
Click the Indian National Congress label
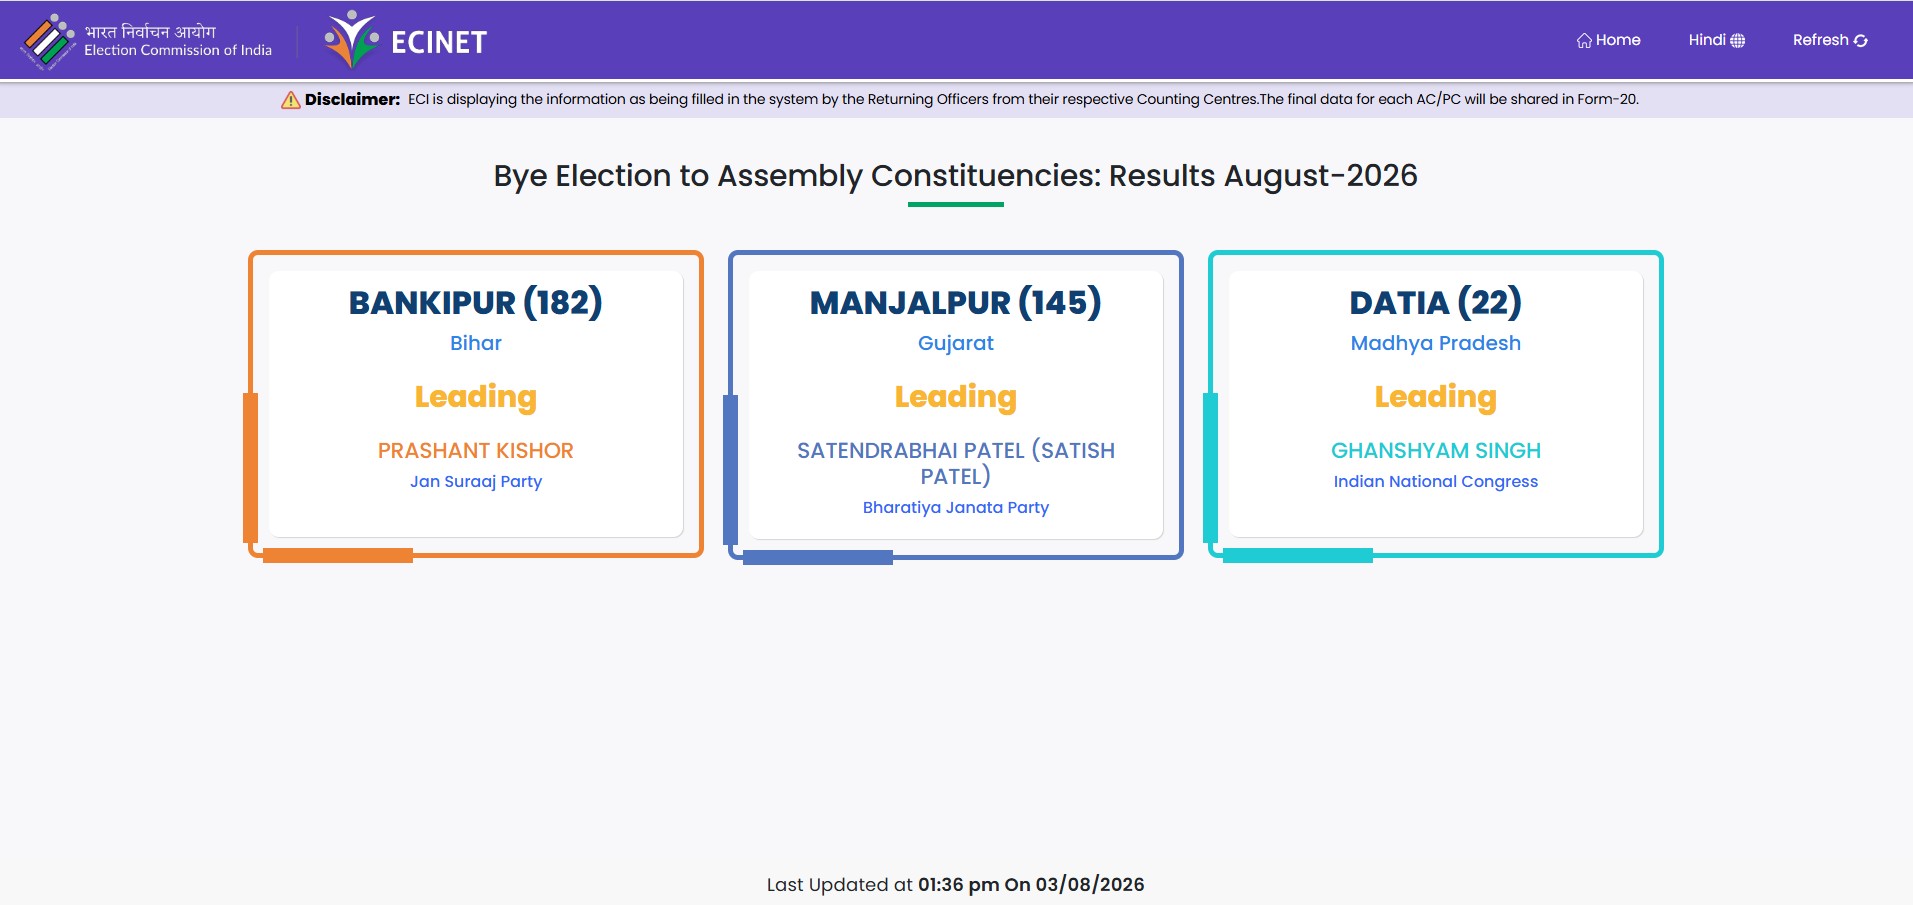(1436, 482)
